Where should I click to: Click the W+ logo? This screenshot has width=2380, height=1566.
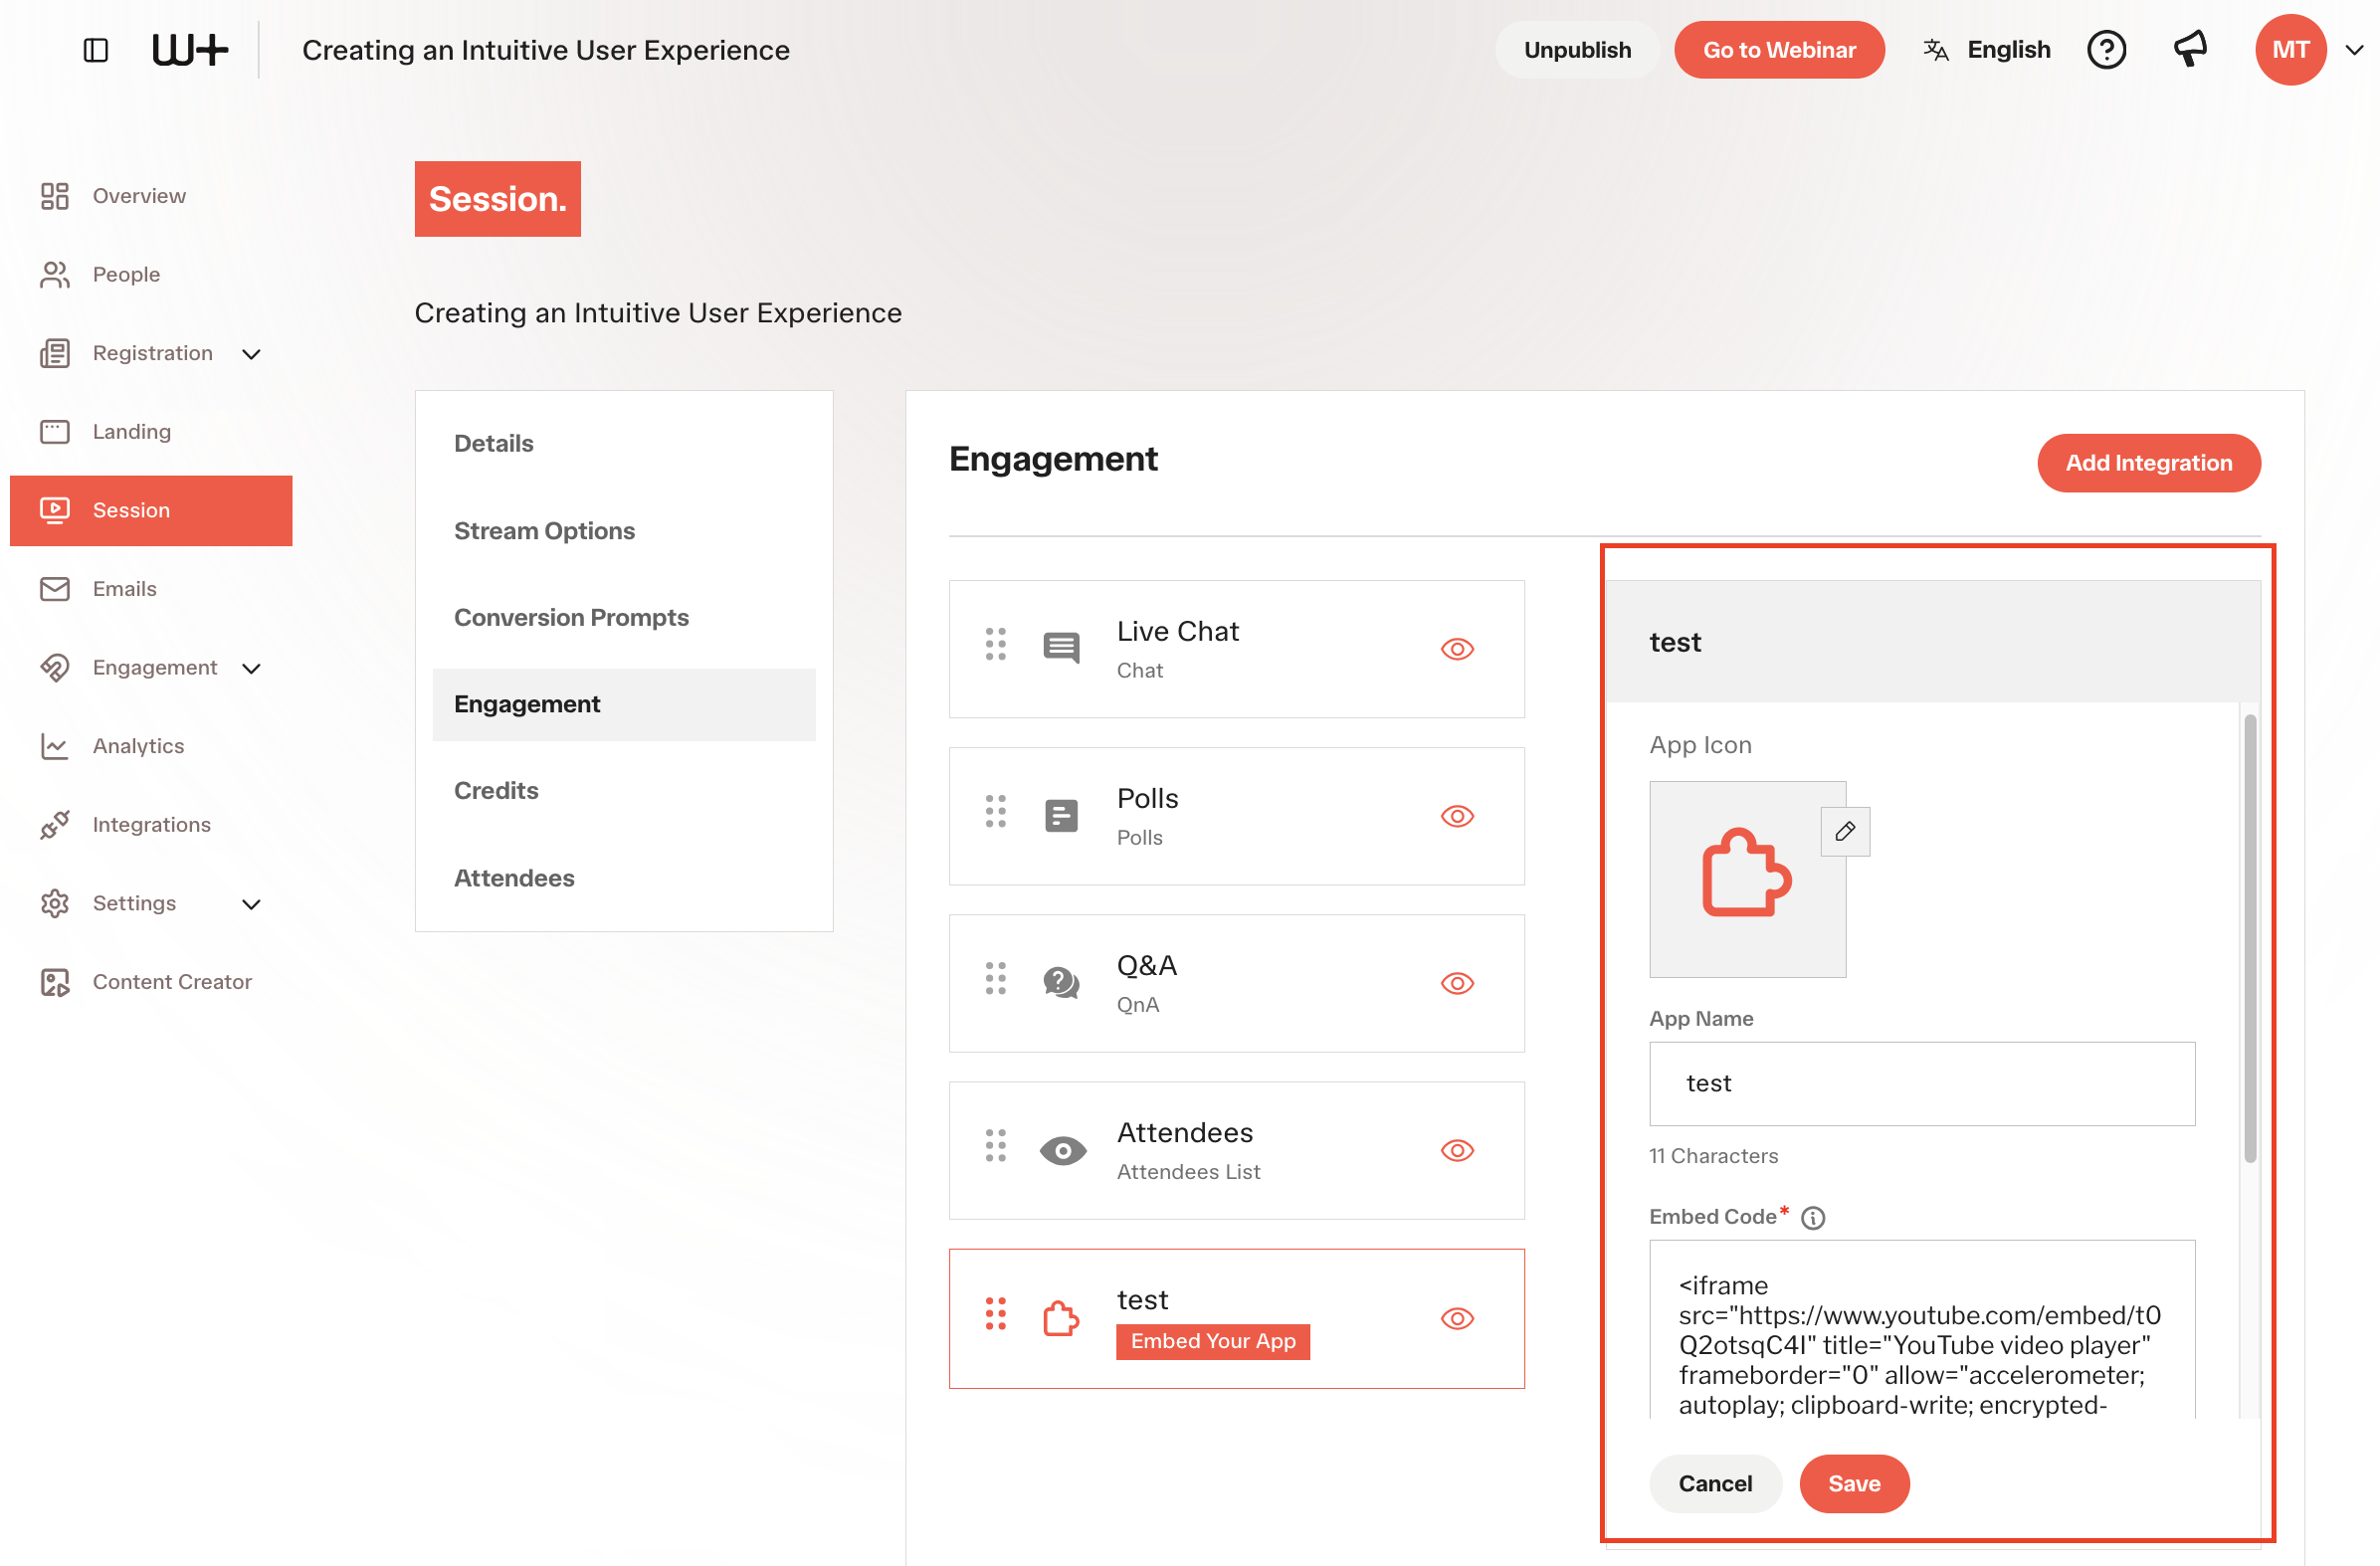tap(190, 50)
